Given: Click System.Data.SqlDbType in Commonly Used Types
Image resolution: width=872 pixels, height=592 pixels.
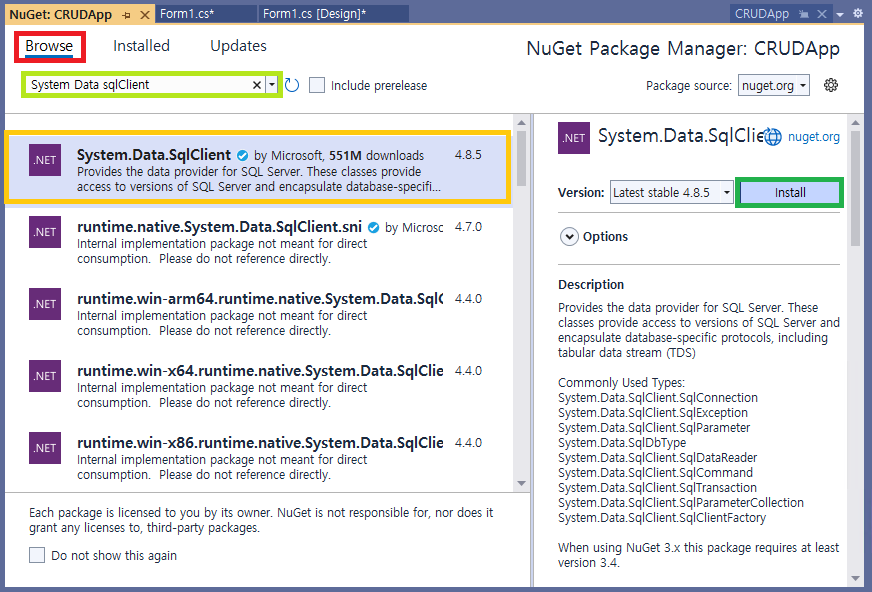Looking at the screenshot, I should (622, 442).
